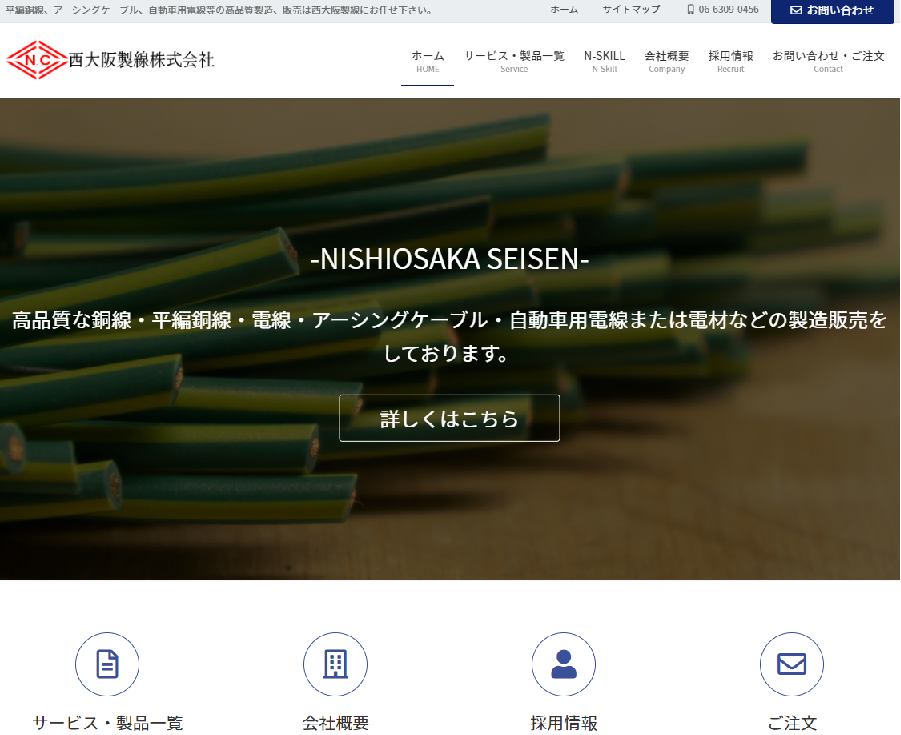The image size is (901, 735).
Task: Follow the 会社概要 label below the hero
Action: (x=336, y=723)
